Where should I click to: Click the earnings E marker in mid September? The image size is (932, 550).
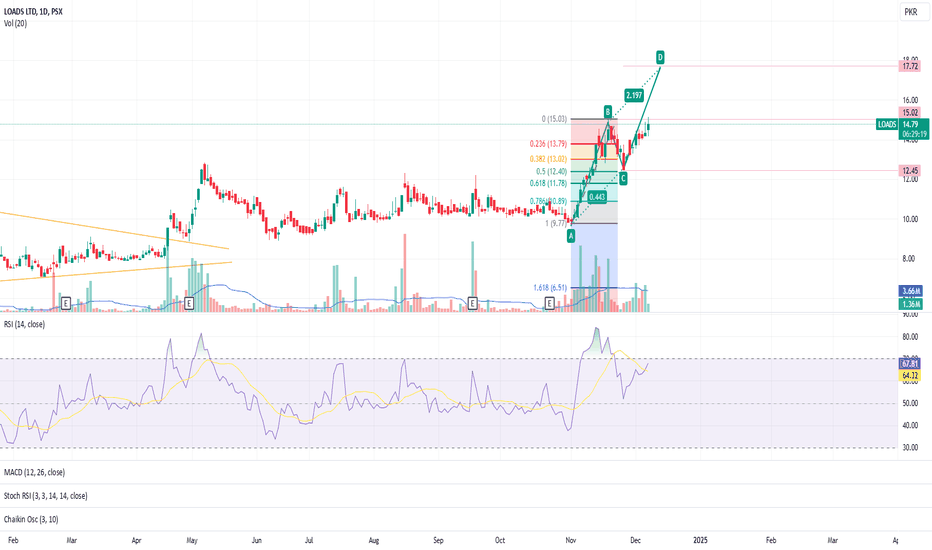472,303
